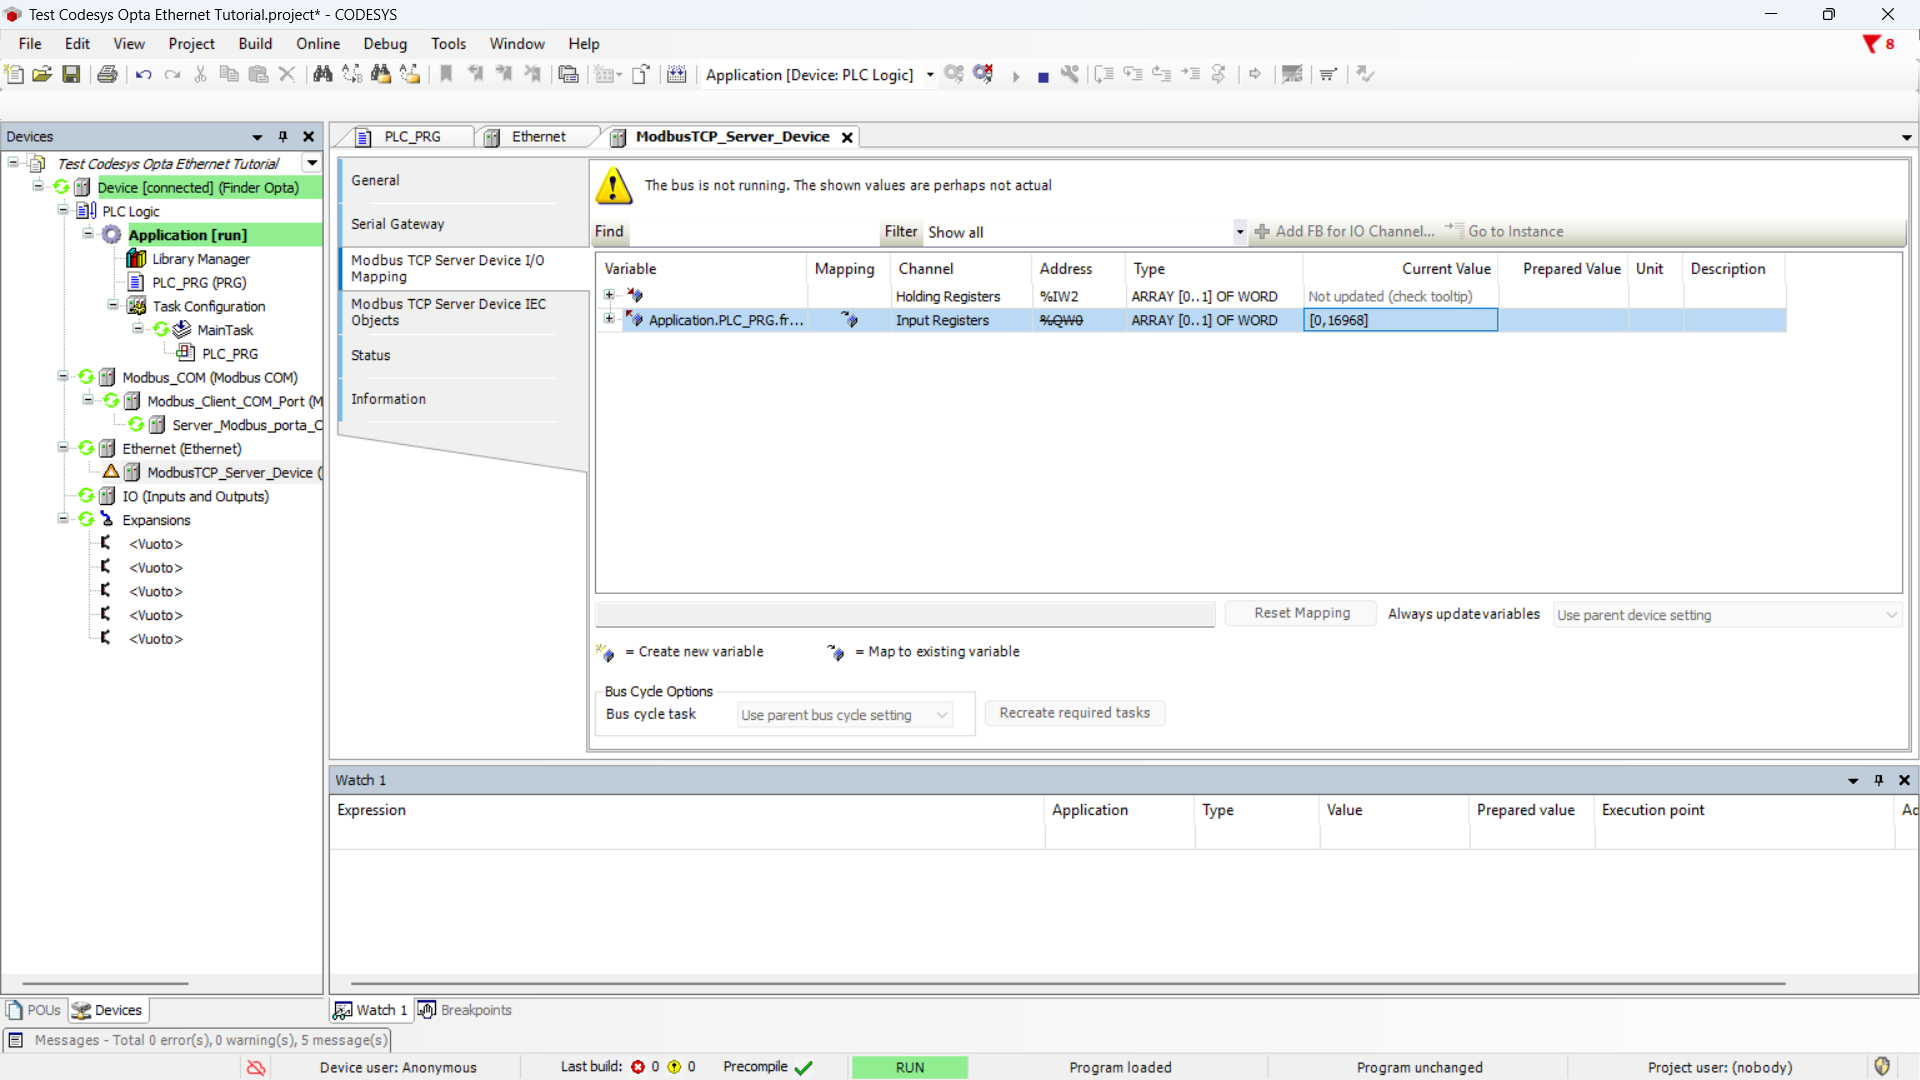Pin the Devices panel
The height and width of the screenshot is (1080, 1920).
click(x=283, y=137)
